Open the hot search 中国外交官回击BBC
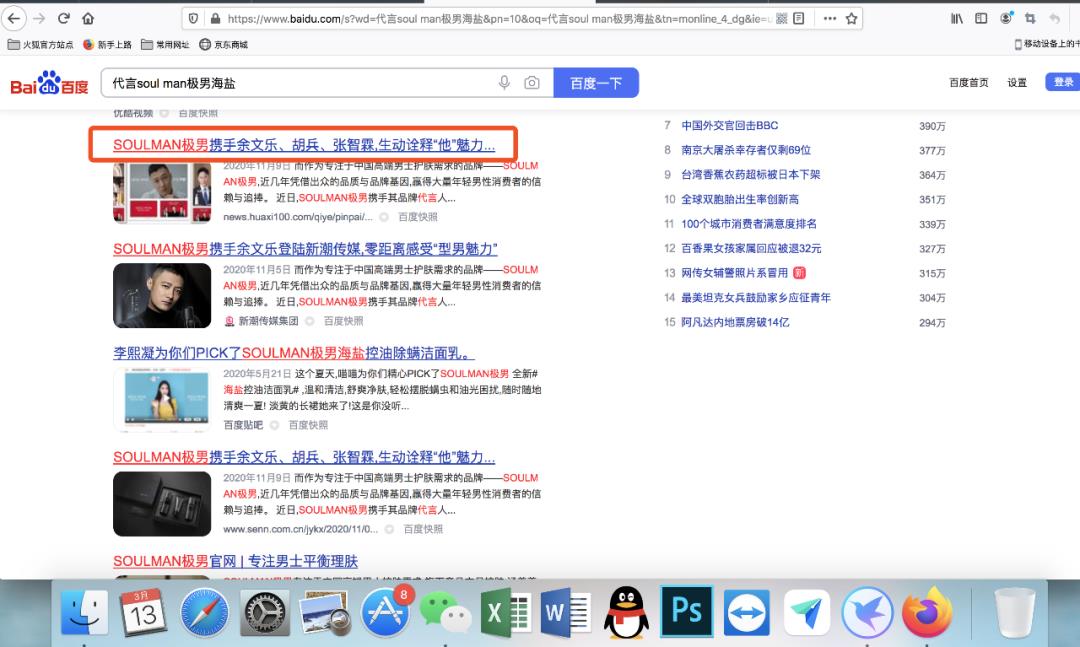The height and width of the screenshot is (647, 1080). coord(729,125)
